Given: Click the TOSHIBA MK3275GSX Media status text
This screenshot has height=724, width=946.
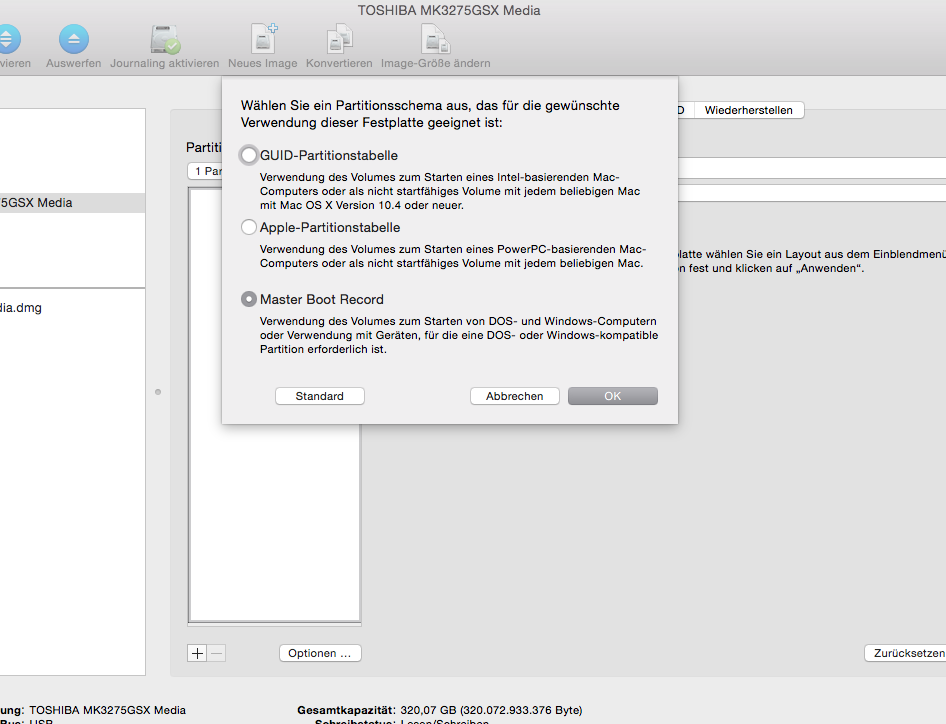Looking at the screenshot, I should 107,710.
